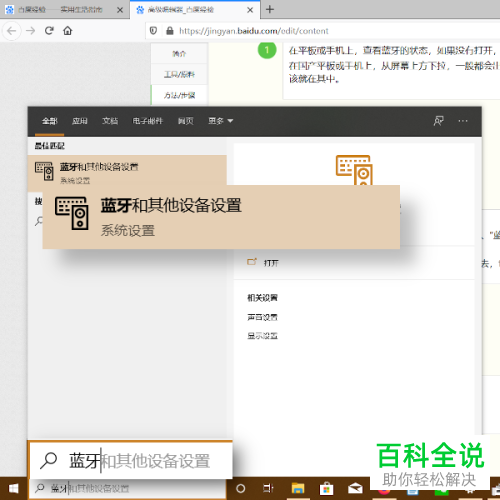
Task: Close the 百度经验——实用生活指南 tab
Action: (x=120, y=10)
